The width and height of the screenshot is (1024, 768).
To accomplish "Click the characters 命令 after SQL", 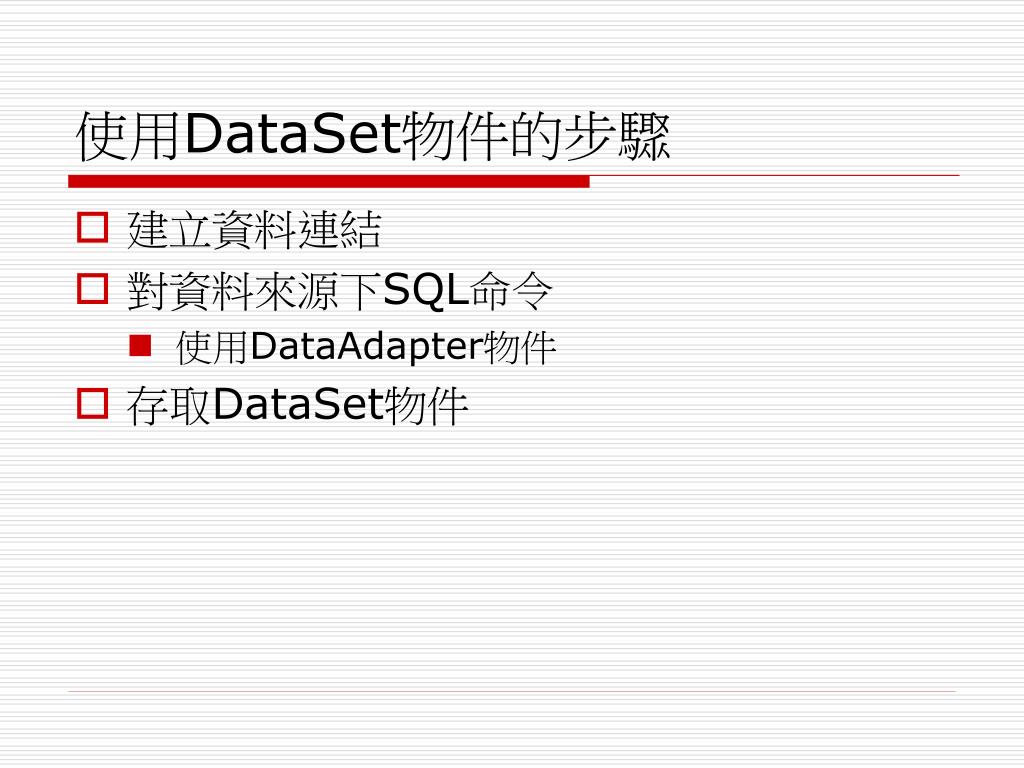I will tap(511, 291).
